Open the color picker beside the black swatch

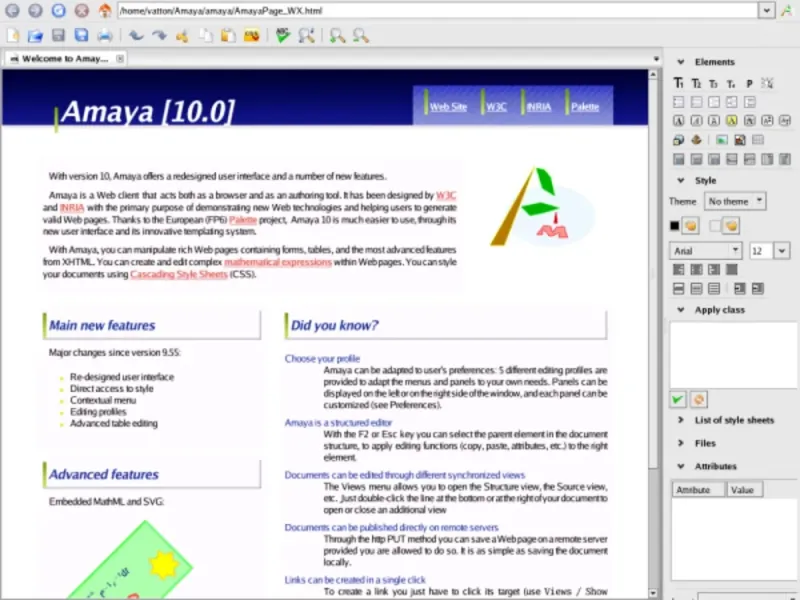point(691,226)
